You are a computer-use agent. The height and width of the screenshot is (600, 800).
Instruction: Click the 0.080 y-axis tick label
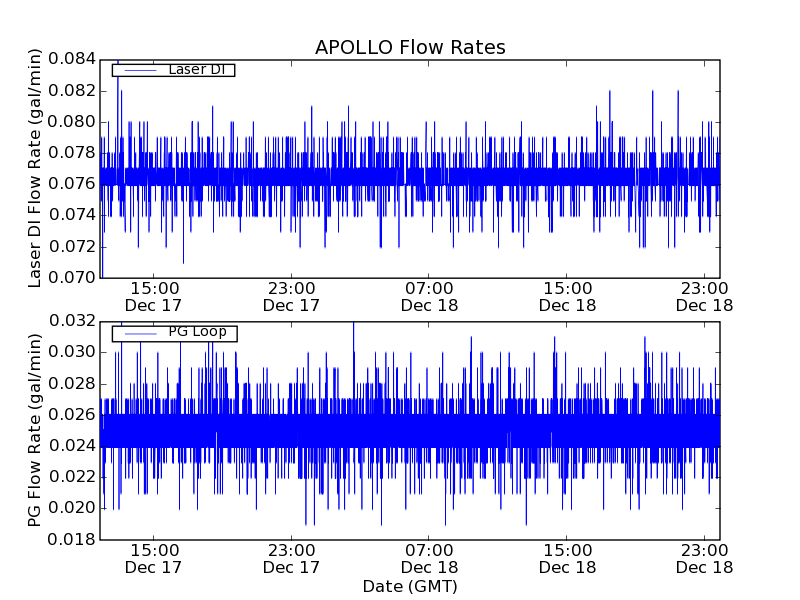click(72, 122)
